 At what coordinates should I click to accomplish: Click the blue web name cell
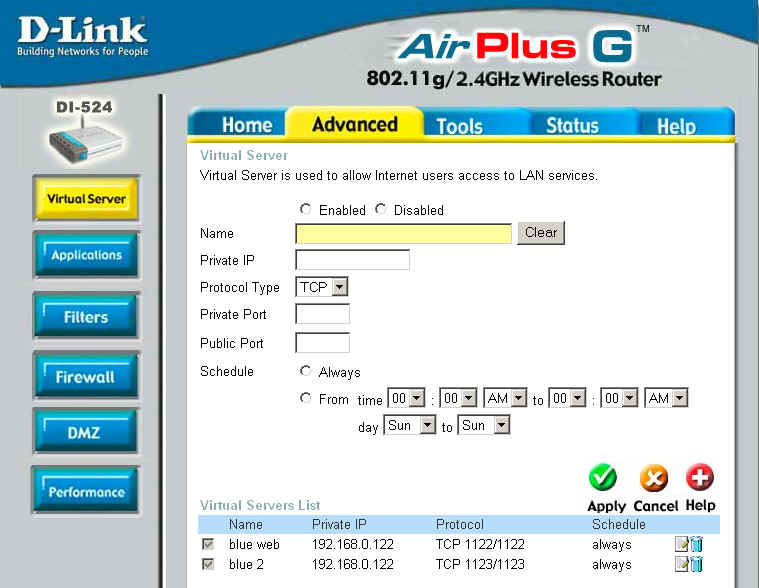[254, 544]
